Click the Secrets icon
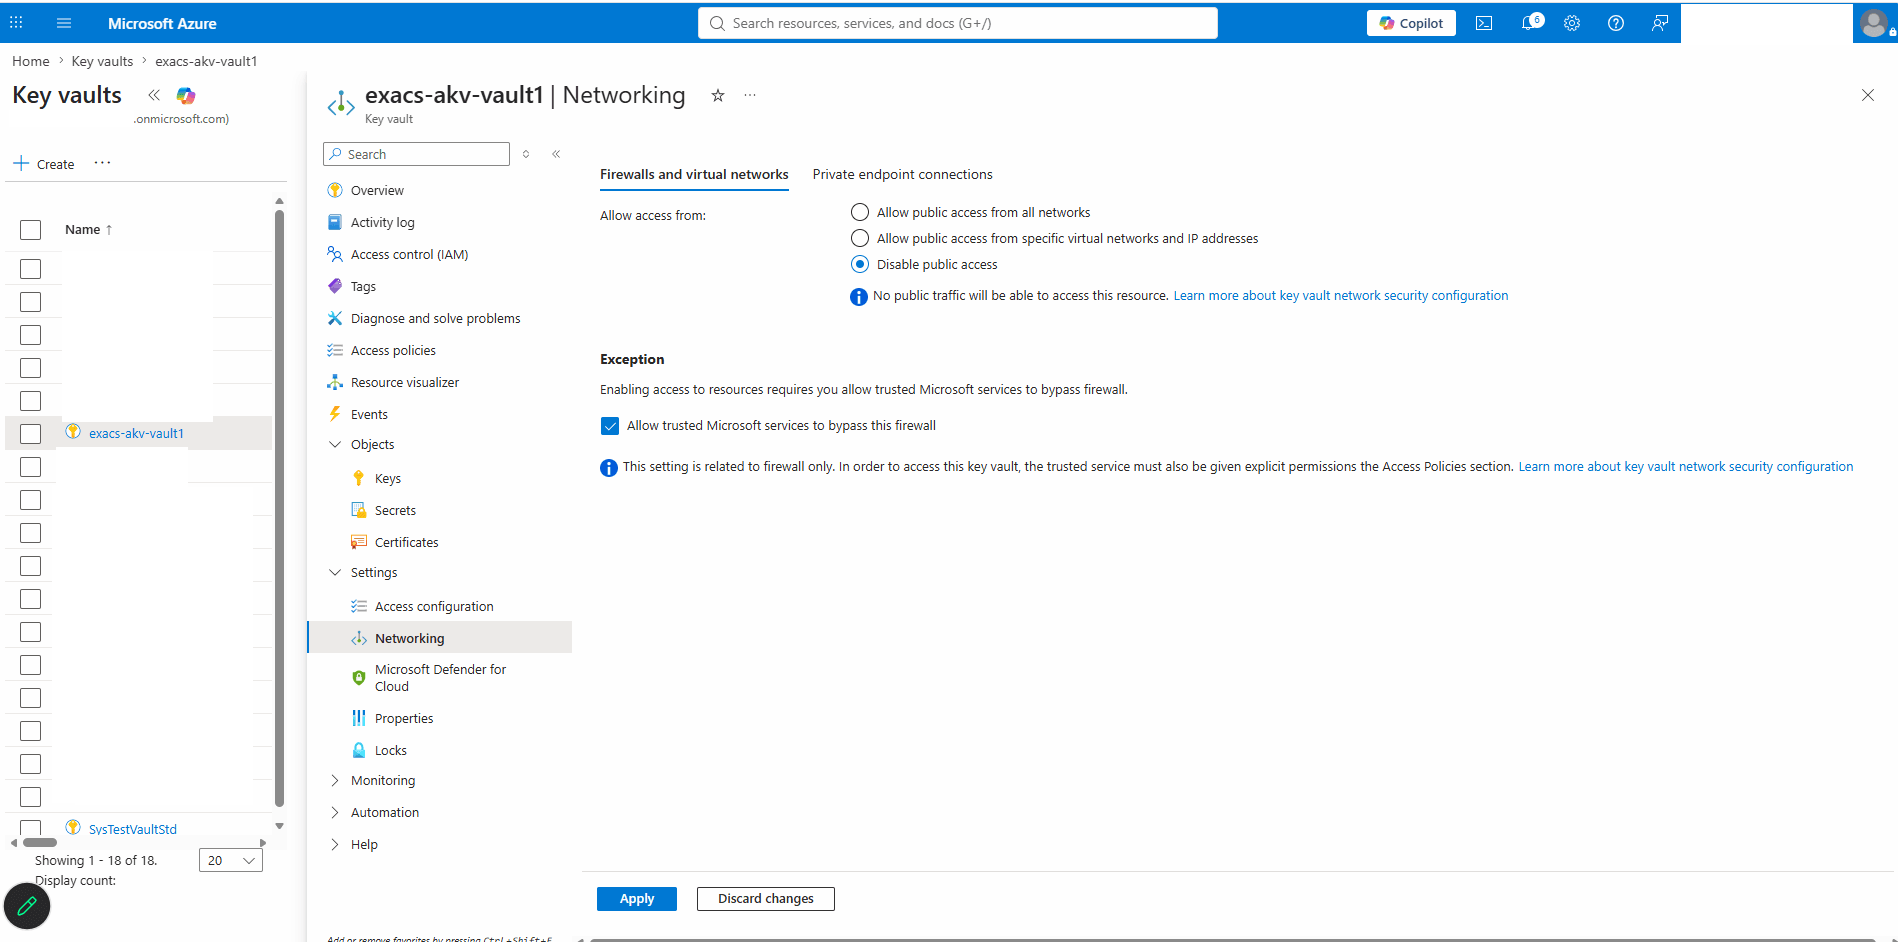 [x=359, y=510]
